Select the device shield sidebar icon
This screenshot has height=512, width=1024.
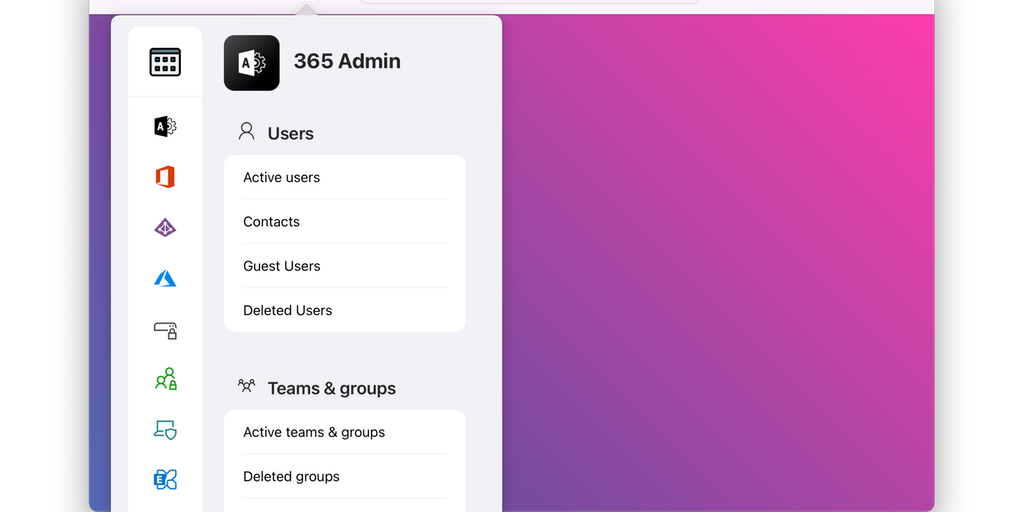click(x=165, y=430)
